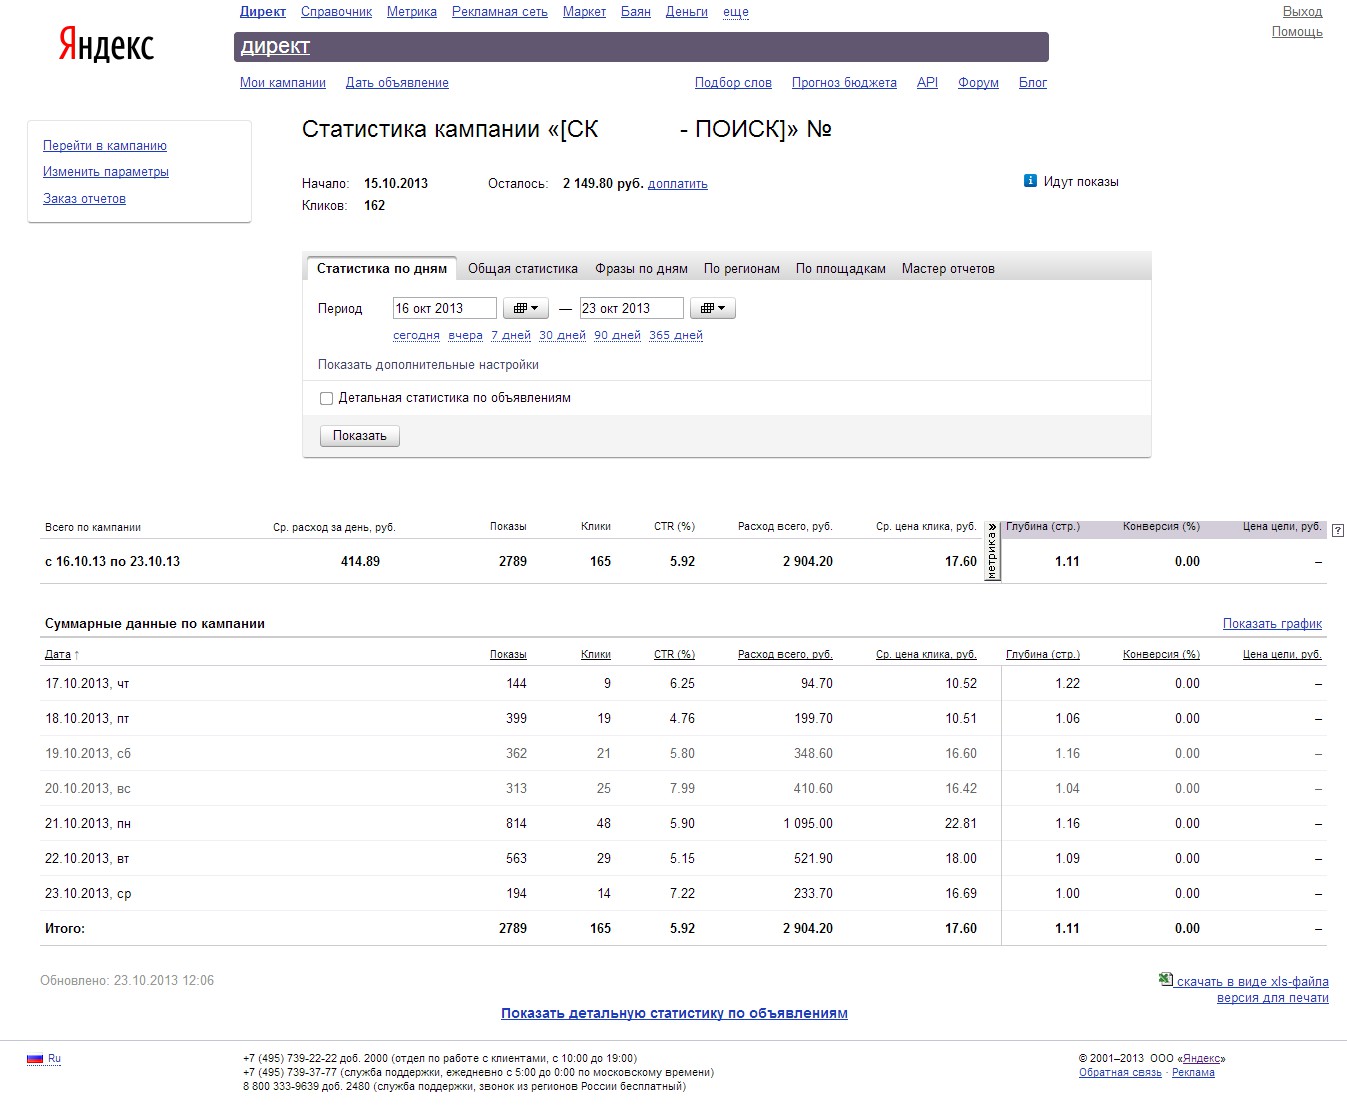Select the 7 дней period shortcut

point(511,335)
